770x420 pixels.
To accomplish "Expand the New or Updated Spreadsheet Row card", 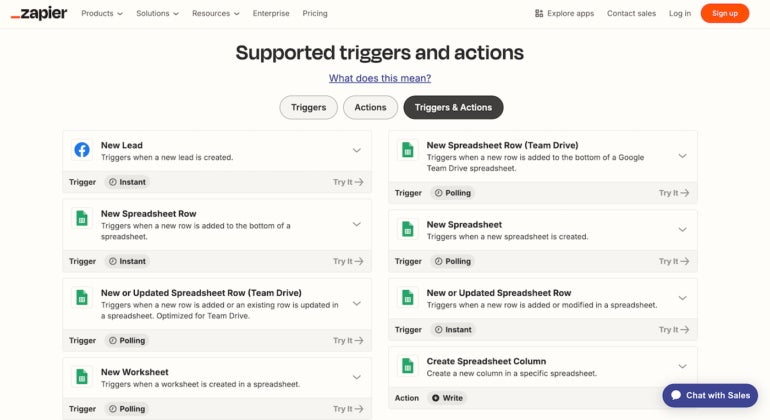I will pyautogui.click(x=683, y=298).
